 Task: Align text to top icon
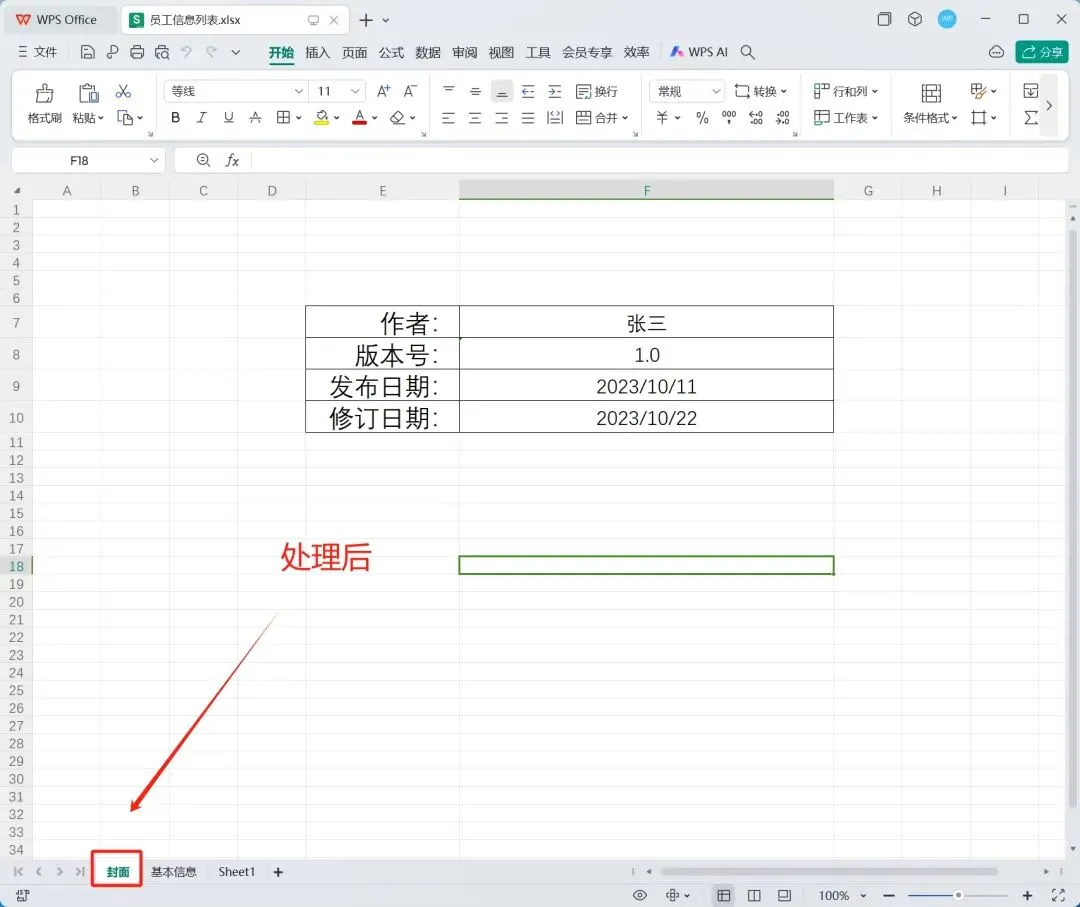coord(448,91)
